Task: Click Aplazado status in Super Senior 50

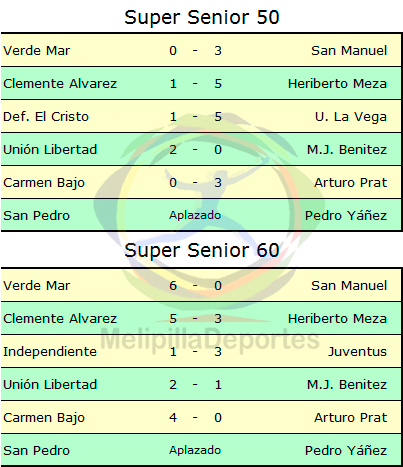Action: [195, 215]
